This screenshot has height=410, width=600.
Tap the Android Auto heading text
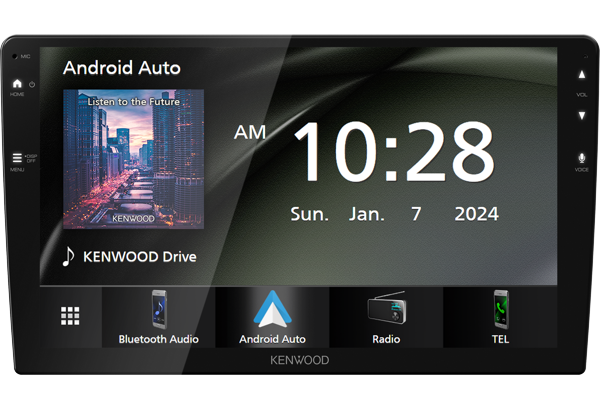click(x=122, y=68)
